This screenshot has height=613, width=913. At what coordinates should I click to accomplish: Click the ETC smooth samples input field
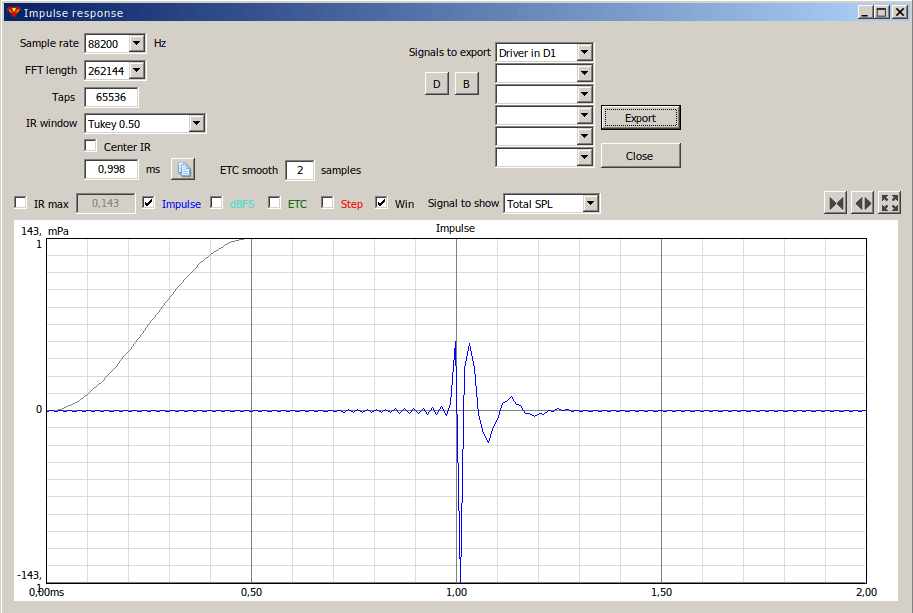300,170
